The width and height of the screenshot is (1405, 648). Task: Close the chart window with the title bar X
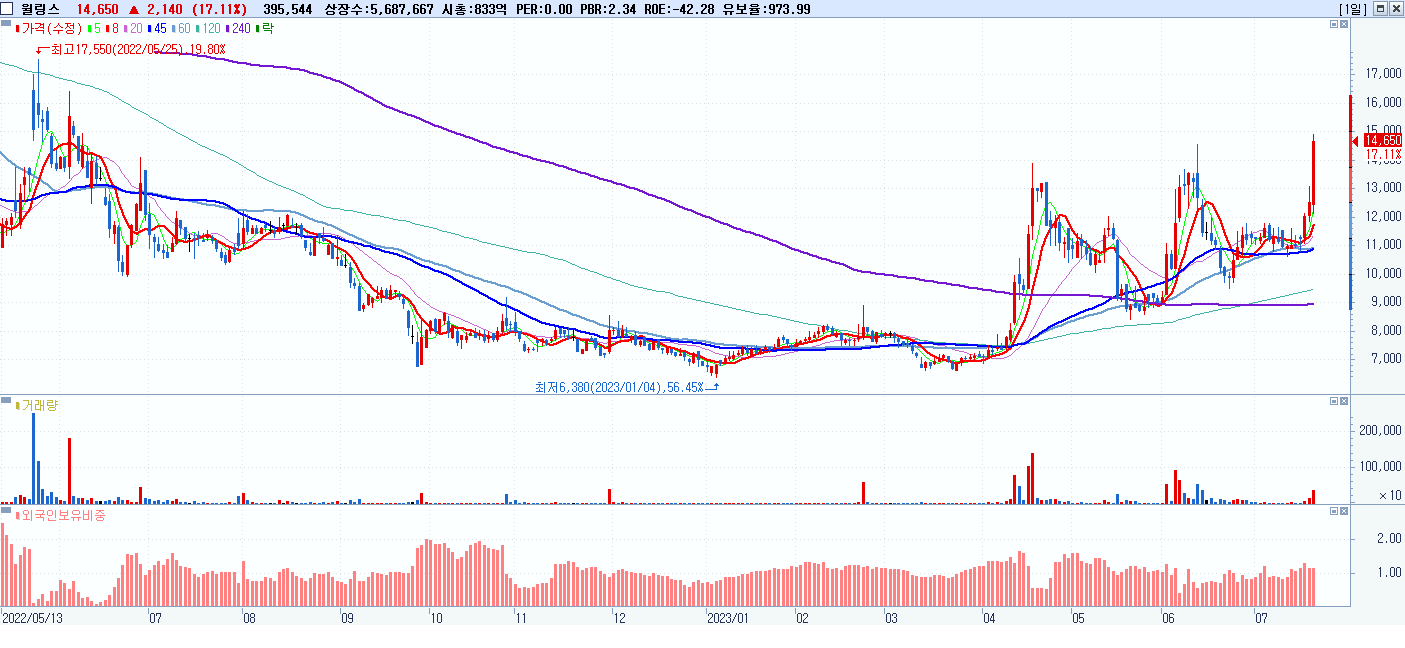pos(1396,9)
